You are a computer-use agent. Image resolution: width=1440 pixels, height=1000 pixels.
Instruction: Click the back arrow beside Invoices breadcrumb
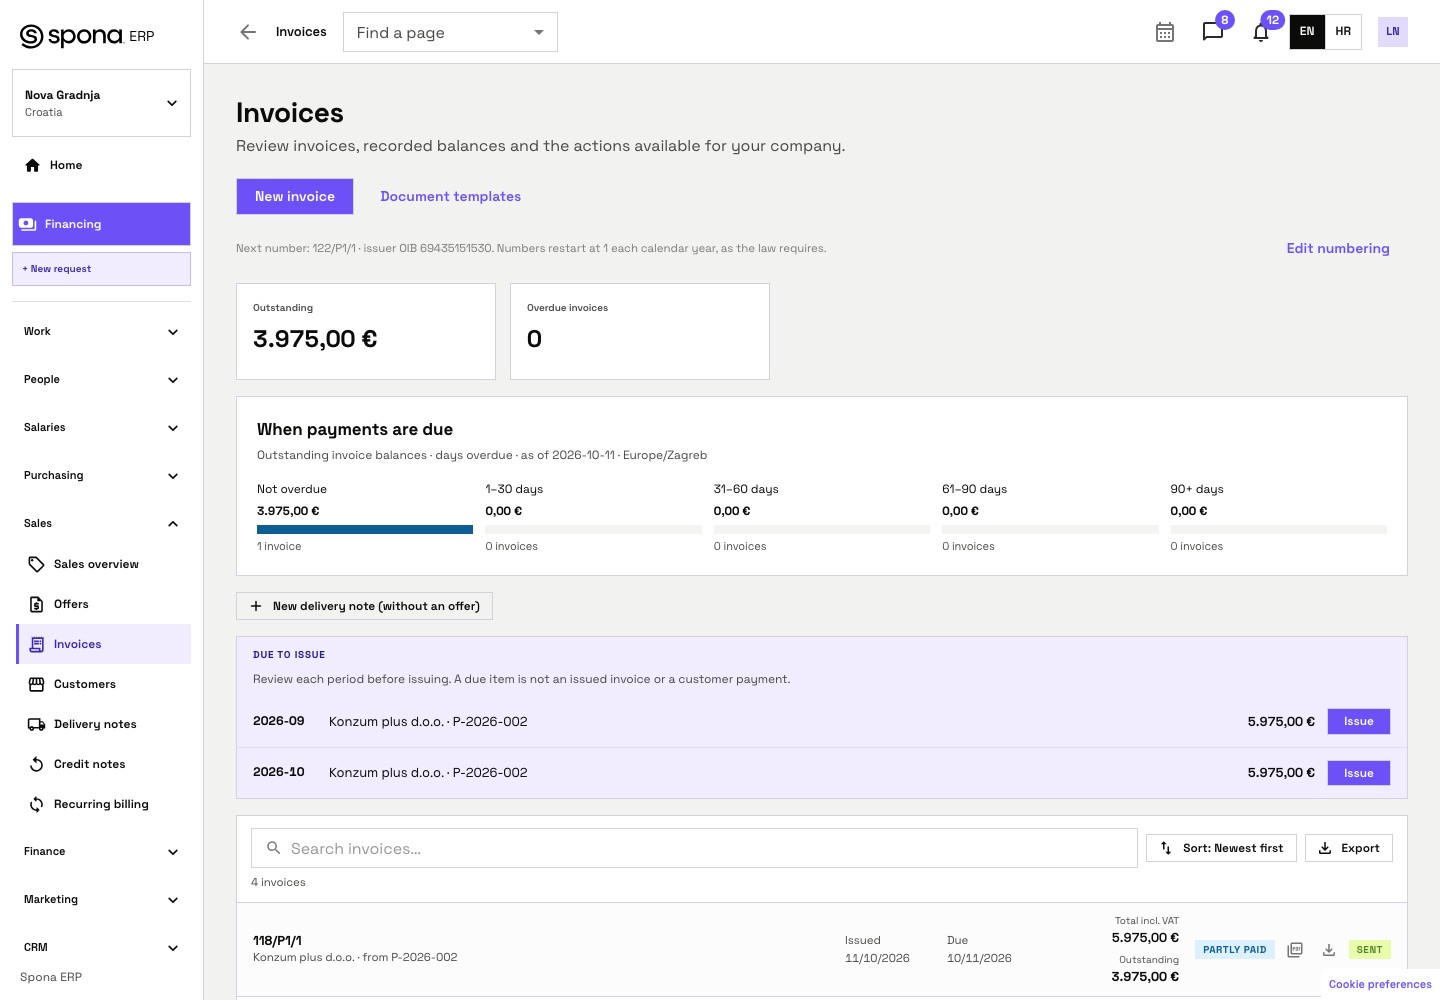point(248,32)
